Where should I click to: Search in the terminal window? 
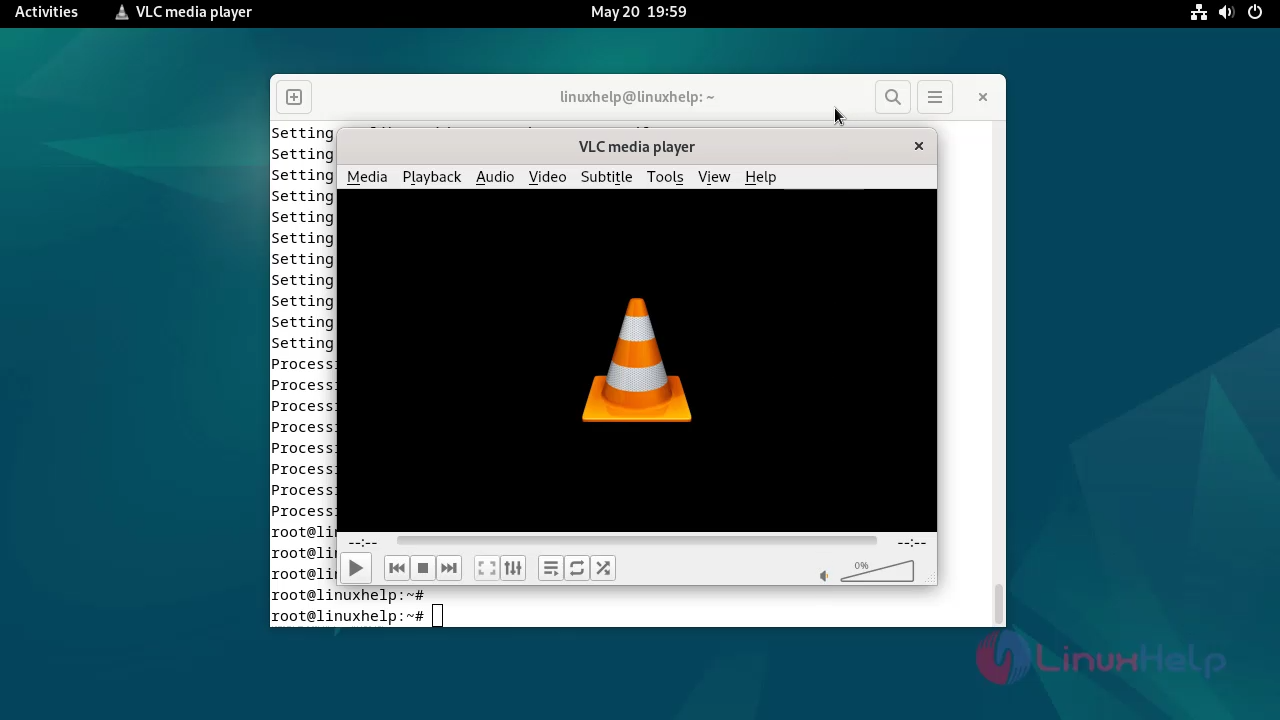click(893, 97)
